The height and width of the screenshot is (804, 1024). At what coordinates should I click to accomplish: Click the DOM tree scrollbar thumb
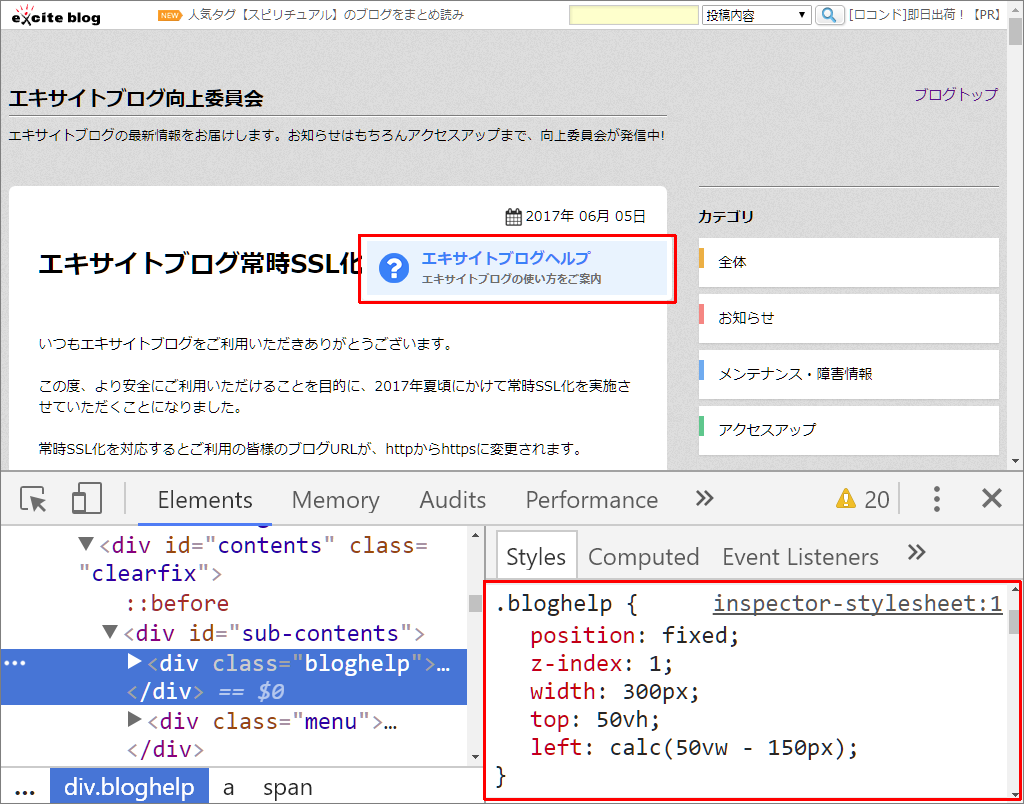click(x=475, y=603)
